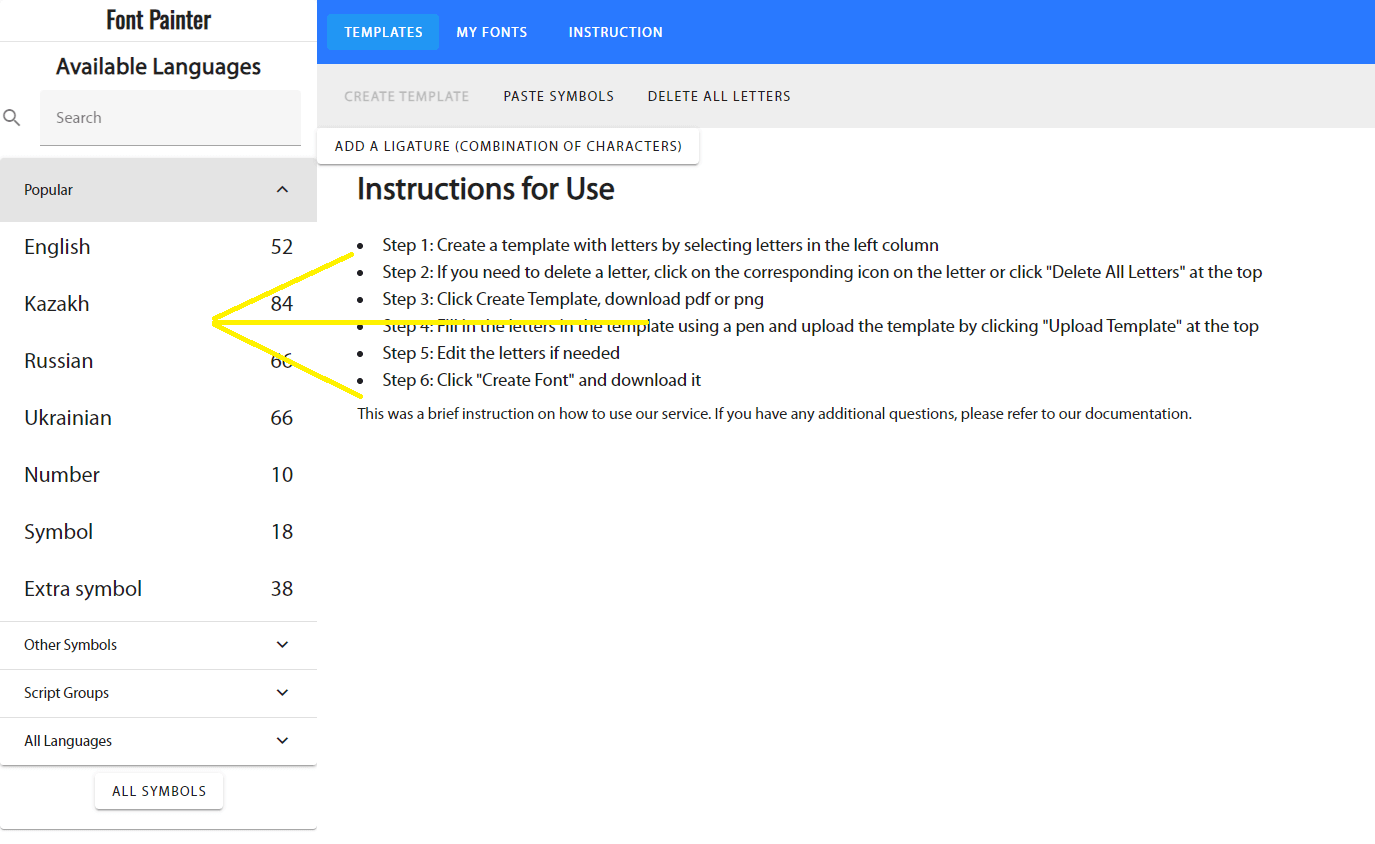Image resolution: width=1375 pixels, height=844 pixels.
Task: Open the MY FONTS tab
Action: click(492, 32)
